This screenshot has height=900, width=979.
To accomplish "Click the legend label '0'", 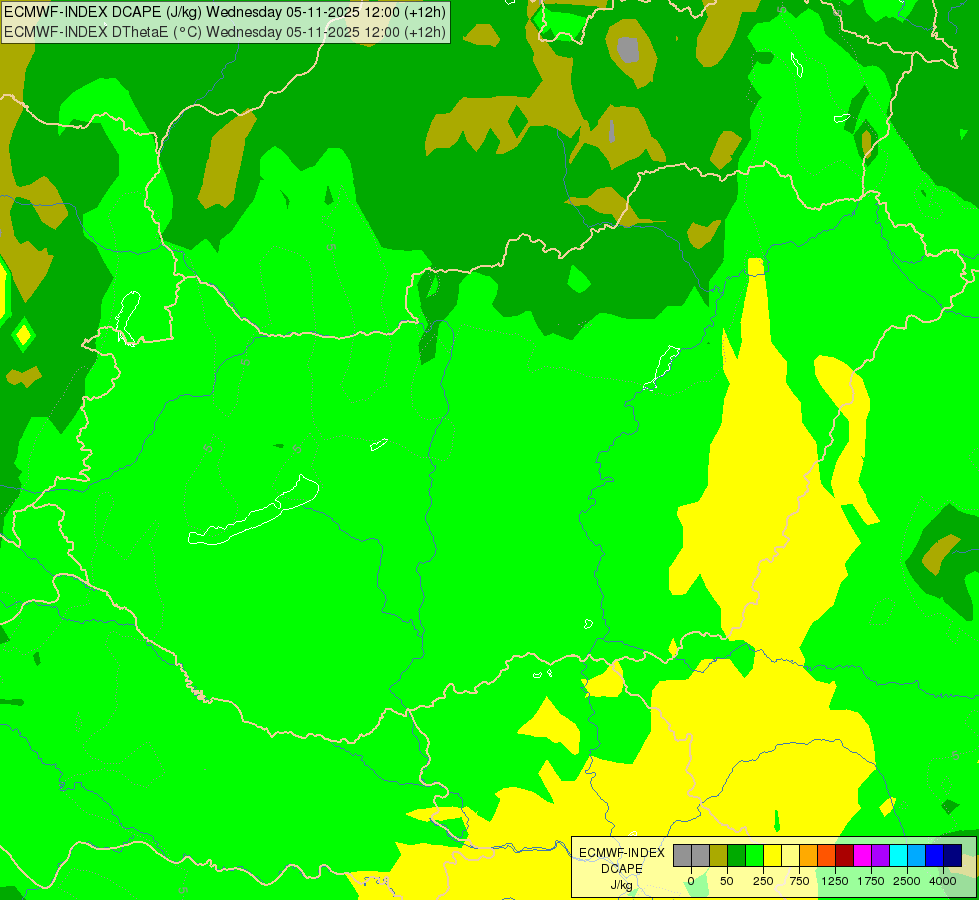I will [691, 881].
